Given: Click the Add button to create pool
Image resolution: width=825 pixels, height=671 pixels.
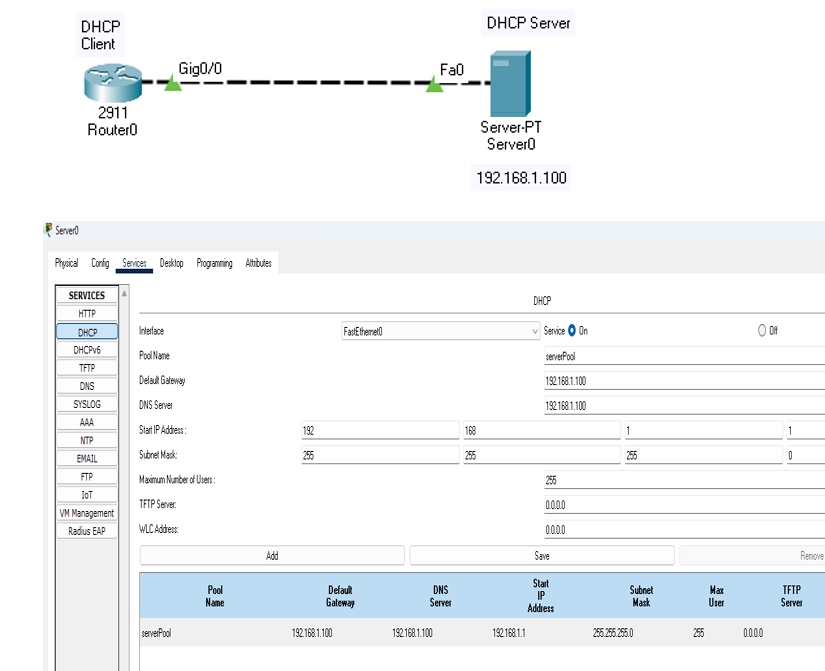Looking at the screenshot, I should click(272, 555).
